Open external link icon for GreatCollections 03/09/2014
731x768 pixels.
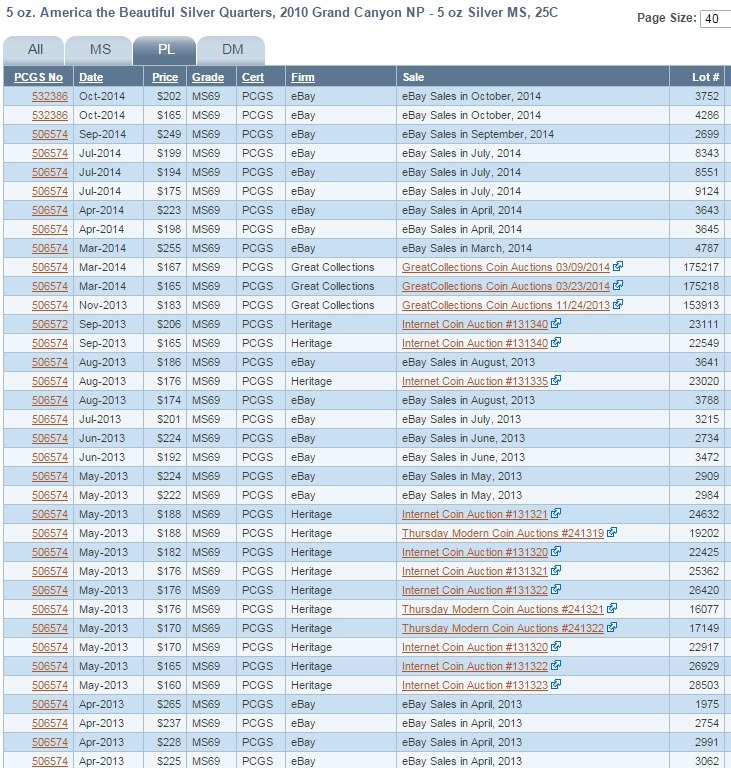[618, 266]
